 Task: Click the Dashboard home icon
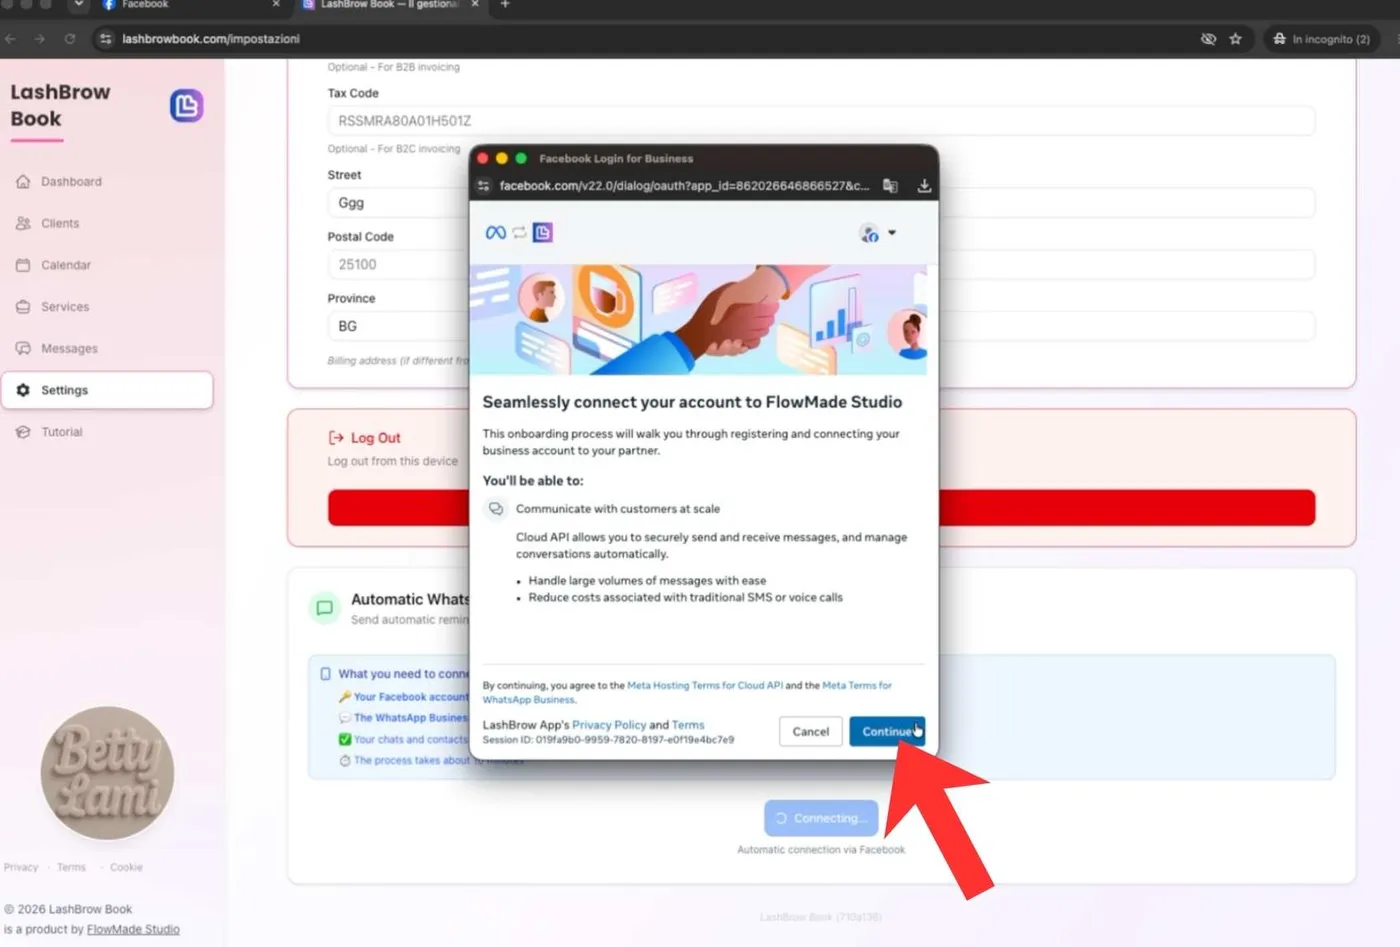click(x=23, y=182)
